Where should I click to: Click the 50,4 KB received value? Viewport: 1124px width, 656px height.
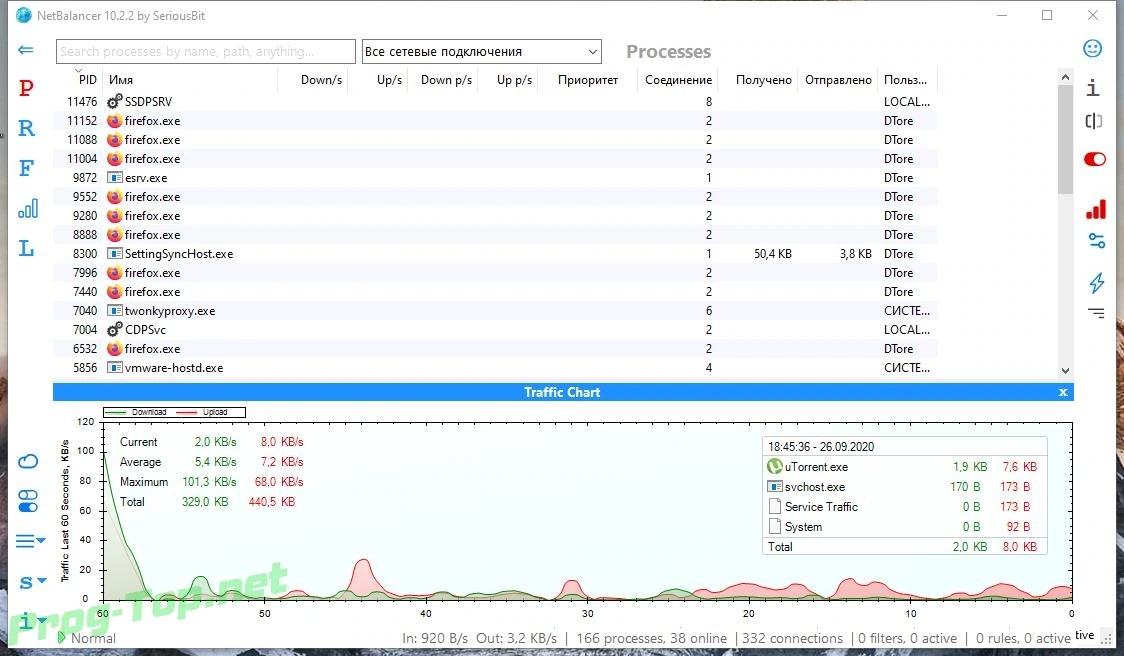pos(773,254)
